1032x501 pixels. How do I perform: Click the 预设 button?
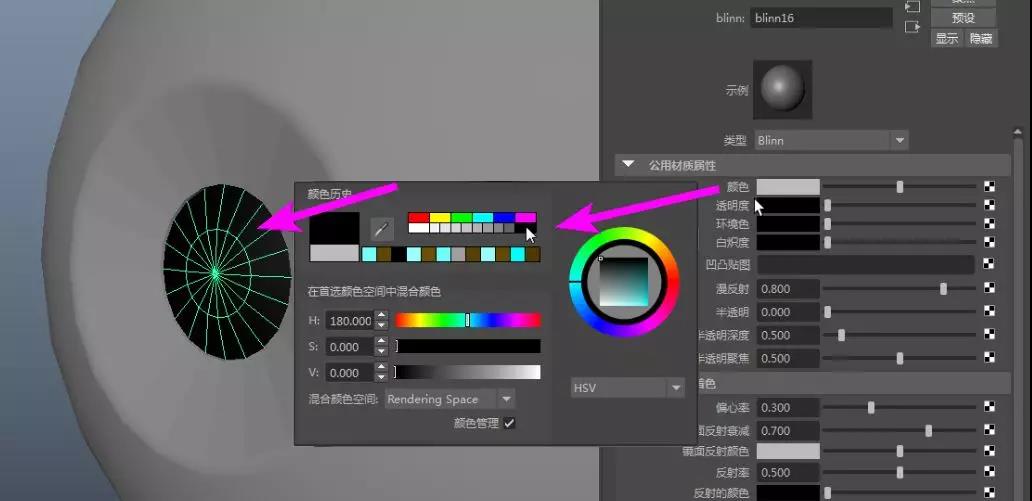coord(963,18)
